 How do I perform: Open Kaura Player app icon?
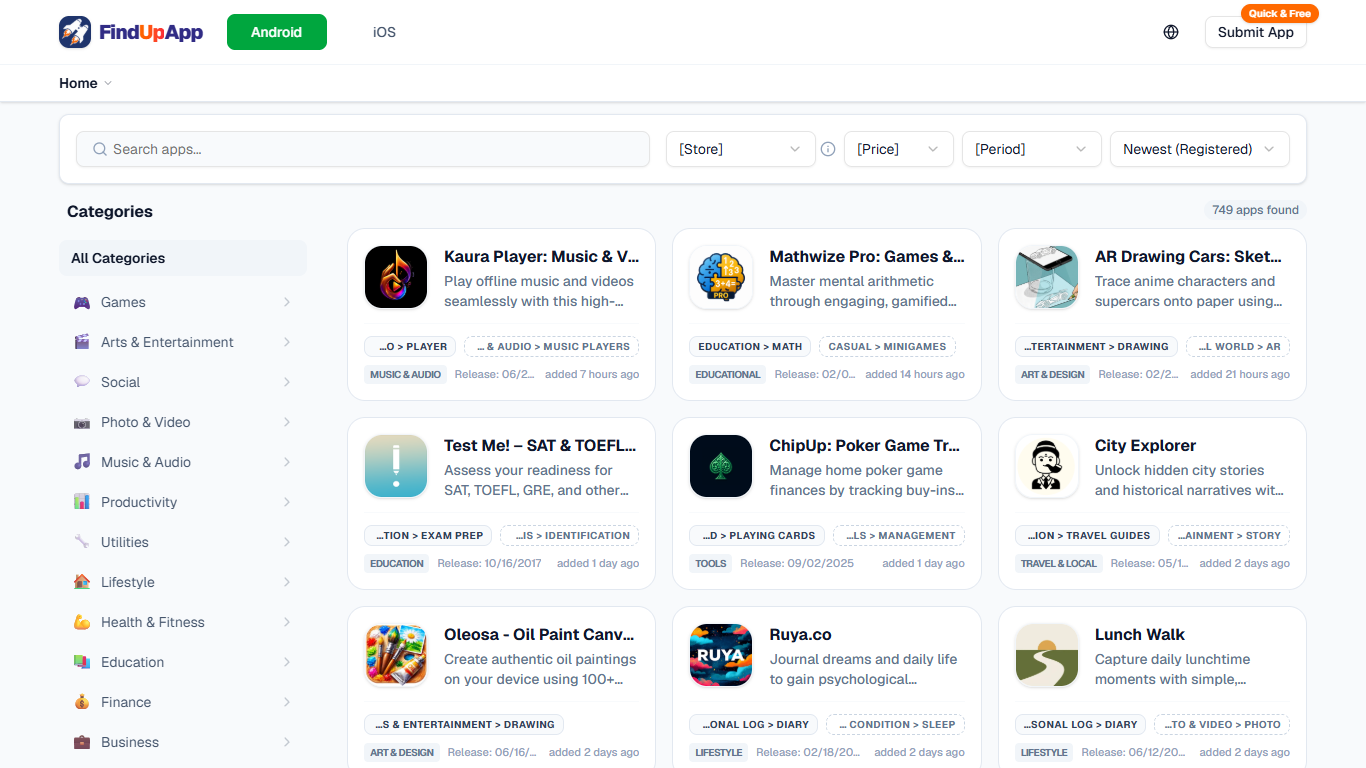click(x=396, y=277)
